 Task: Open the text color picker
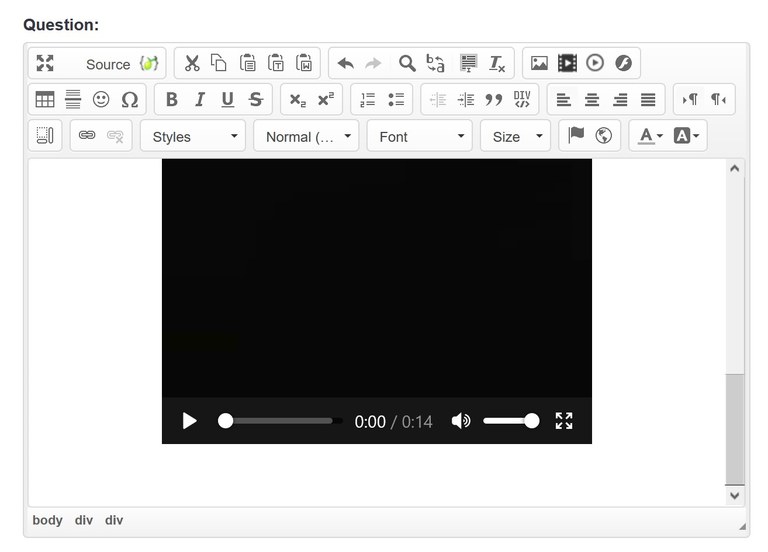pyautogui.click(x=651, y=136)
